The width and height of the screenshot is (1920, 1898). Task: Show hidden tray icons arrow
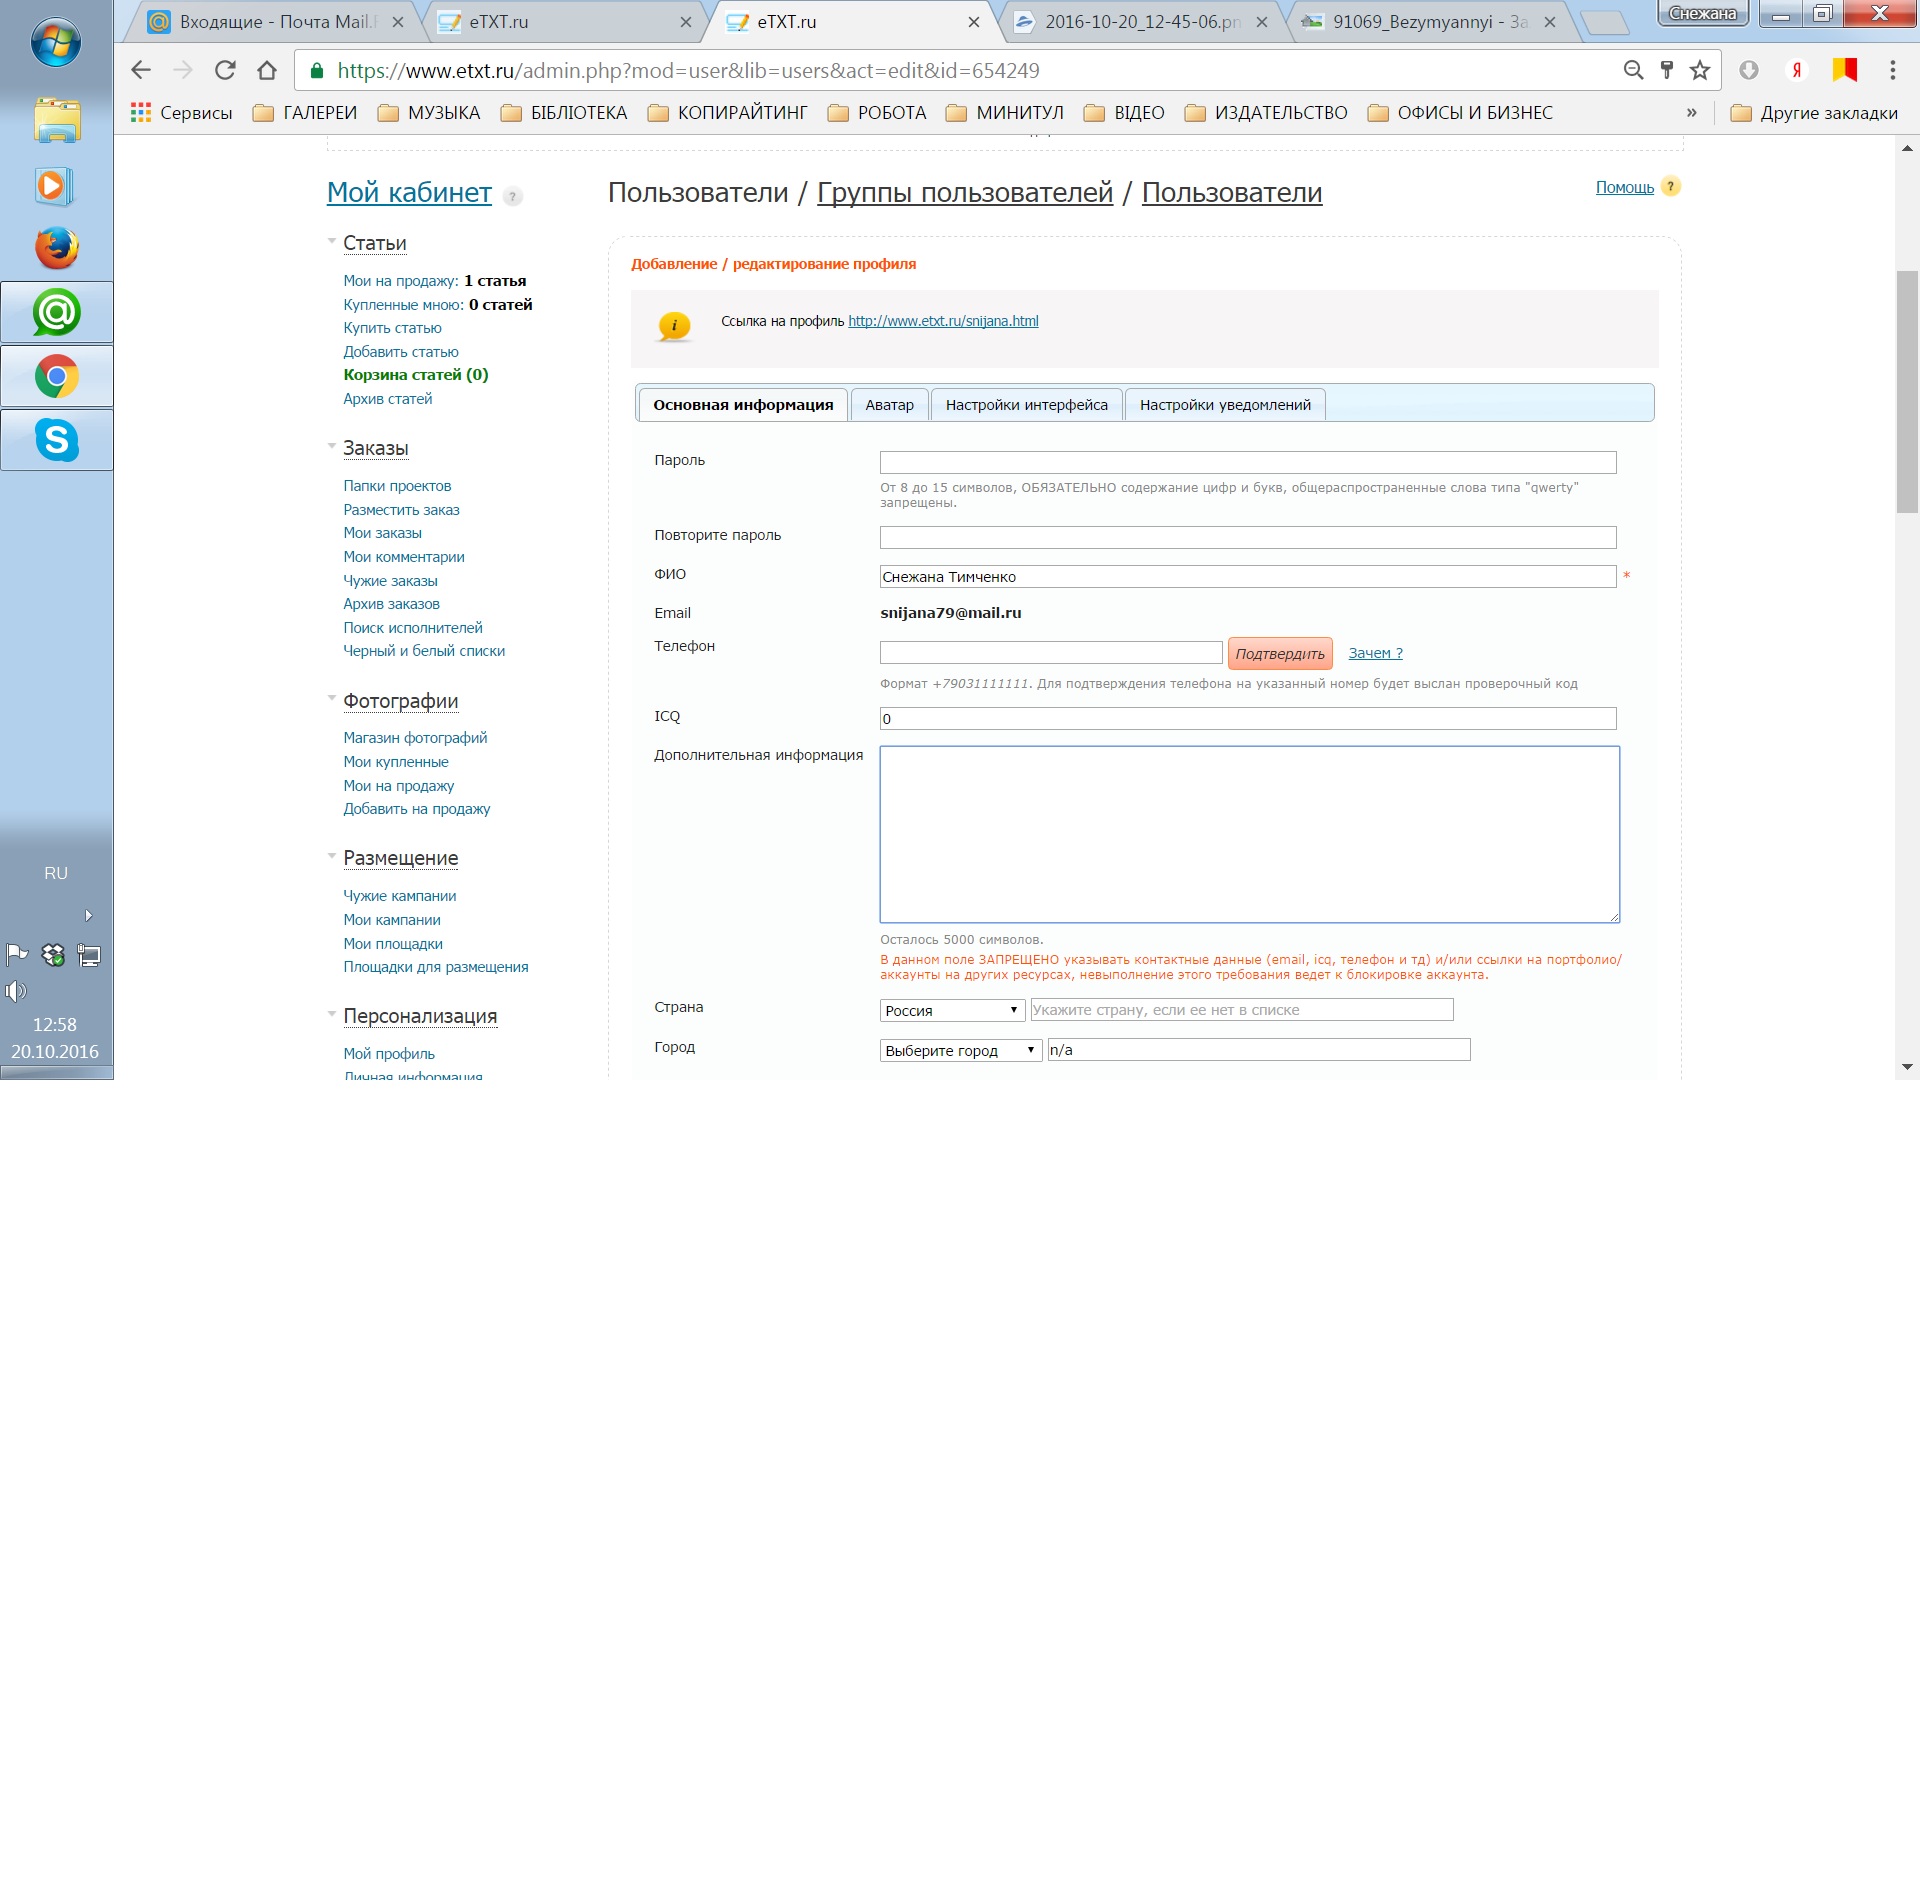88,915
